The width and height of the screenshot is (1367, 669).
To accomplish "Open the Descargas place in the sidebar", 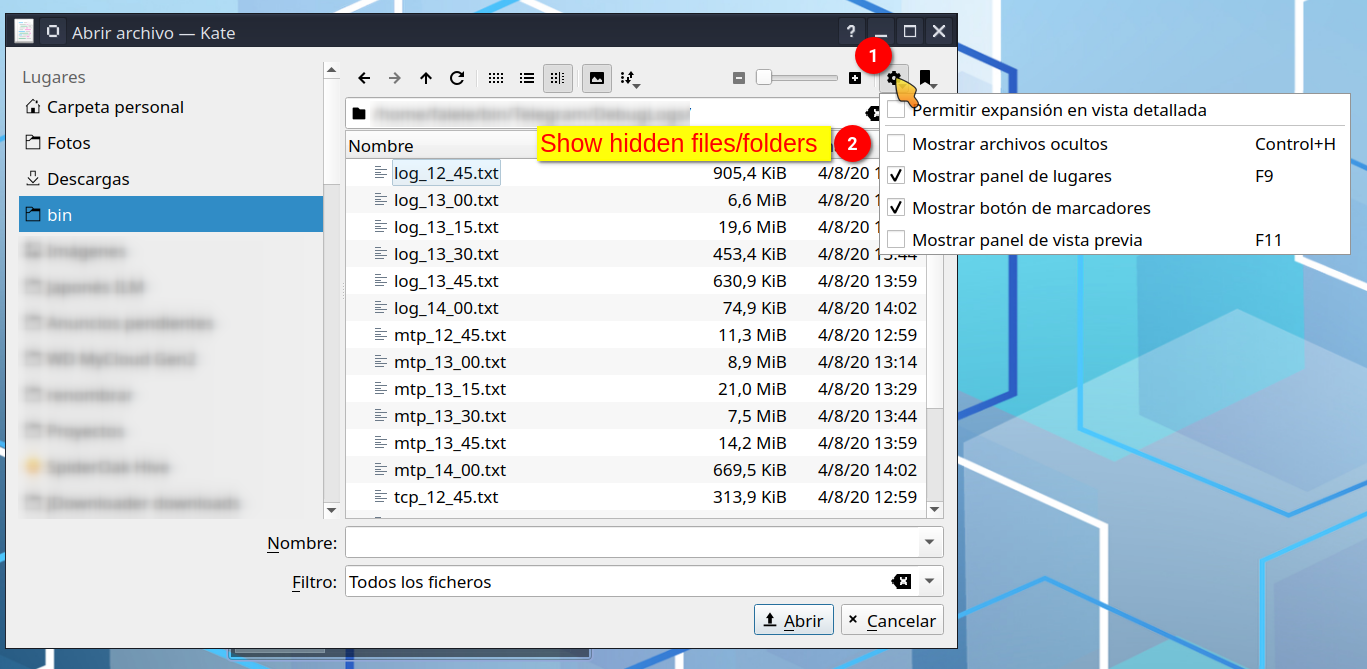I will [x=90, y=178].
